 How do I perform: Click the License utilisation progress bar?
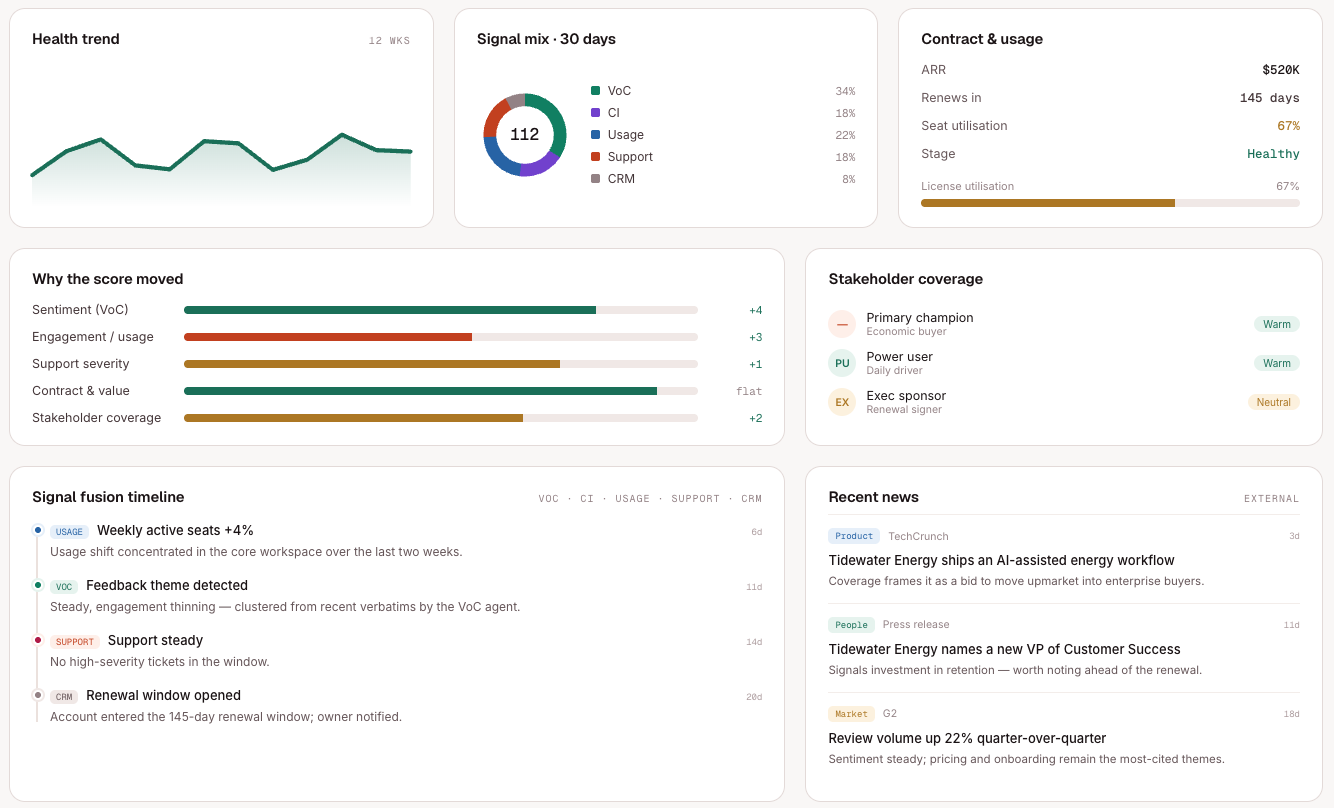(1110, 203)
